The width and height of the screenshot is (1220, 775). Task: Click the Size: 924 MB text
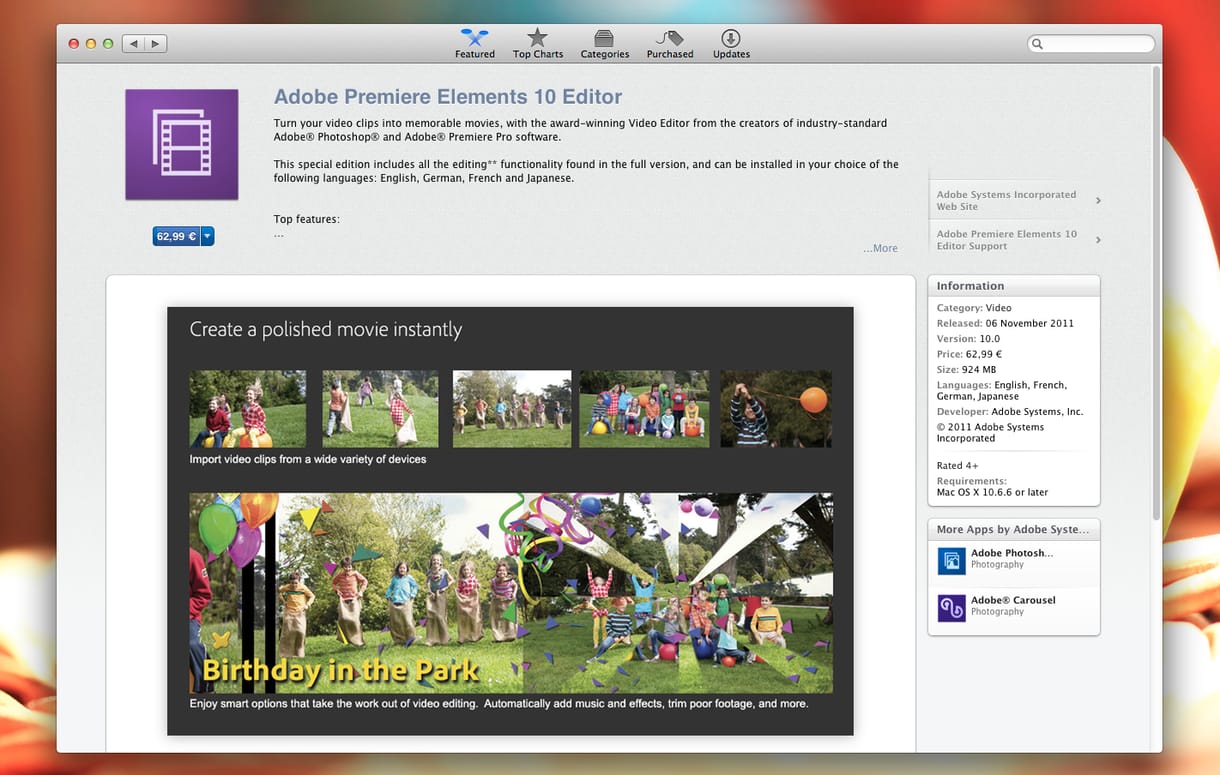point(966,369)
